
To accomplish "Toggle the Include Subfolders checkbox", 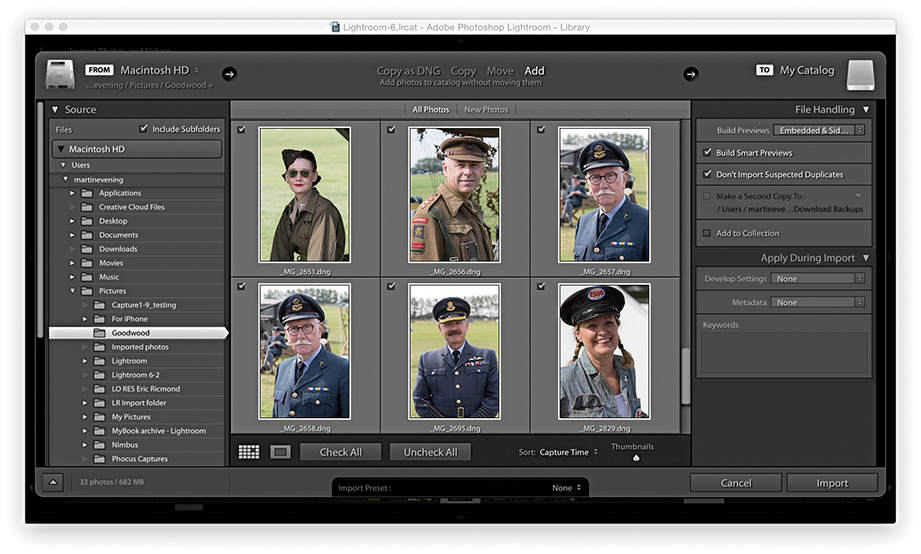I will pyautogui.click(x=144, y=129).
